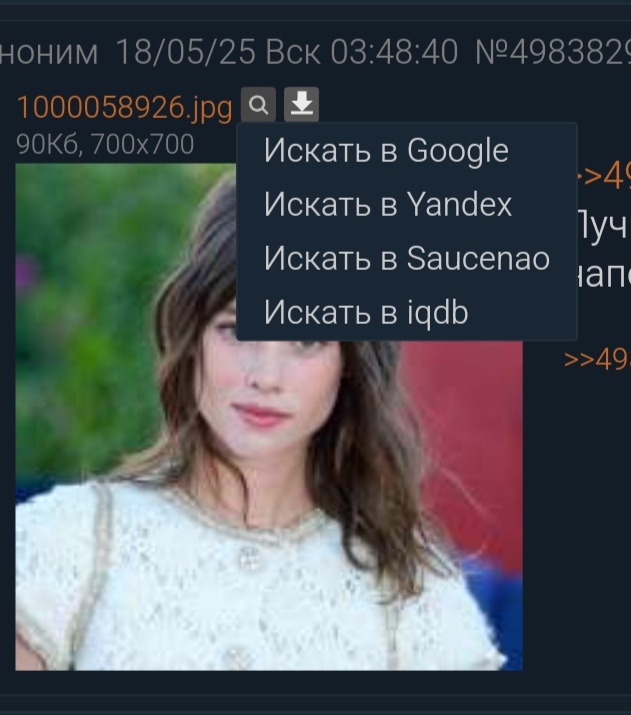The image size is (631, 715).
Task: Open the attached photo thumbnail
Action: [x=269, y=417]
